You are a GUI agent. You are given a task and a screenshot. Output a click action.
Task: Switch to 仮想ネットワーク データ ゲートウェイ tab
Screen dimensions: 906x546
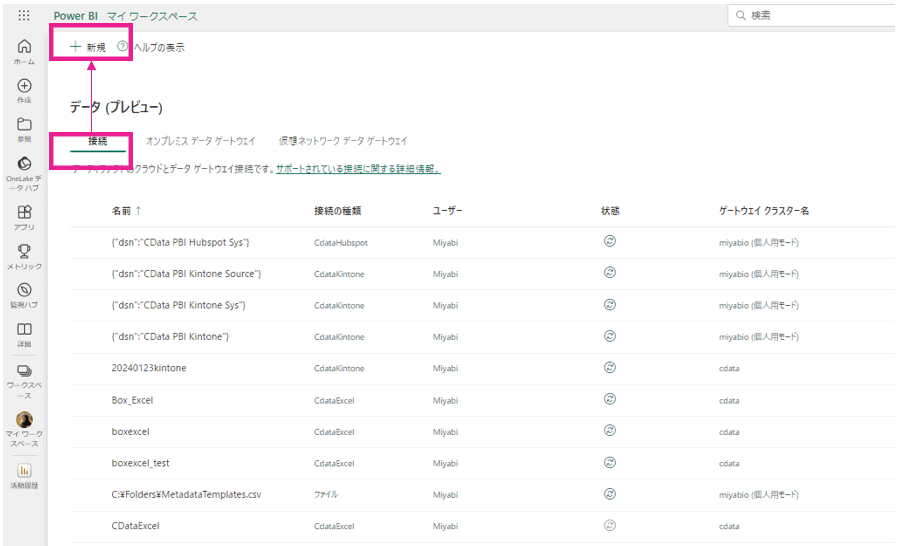click(x=343, y=141)
